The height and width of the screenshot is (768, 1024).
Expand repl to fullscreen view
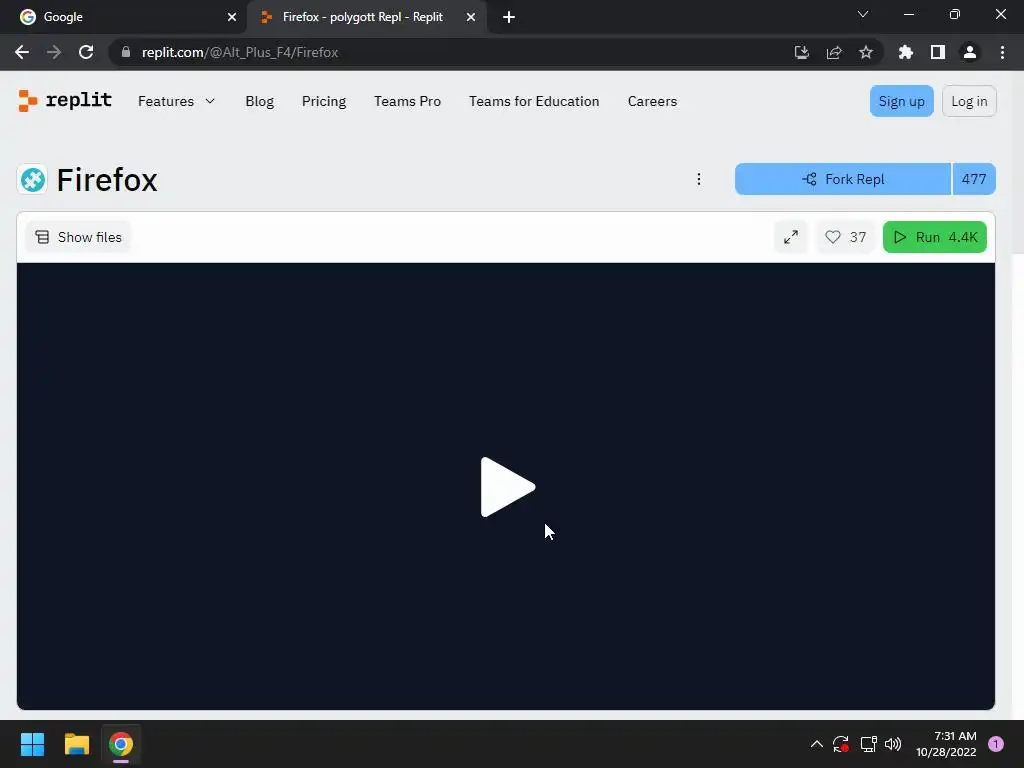pyautogui.click(x=791, y=237)
